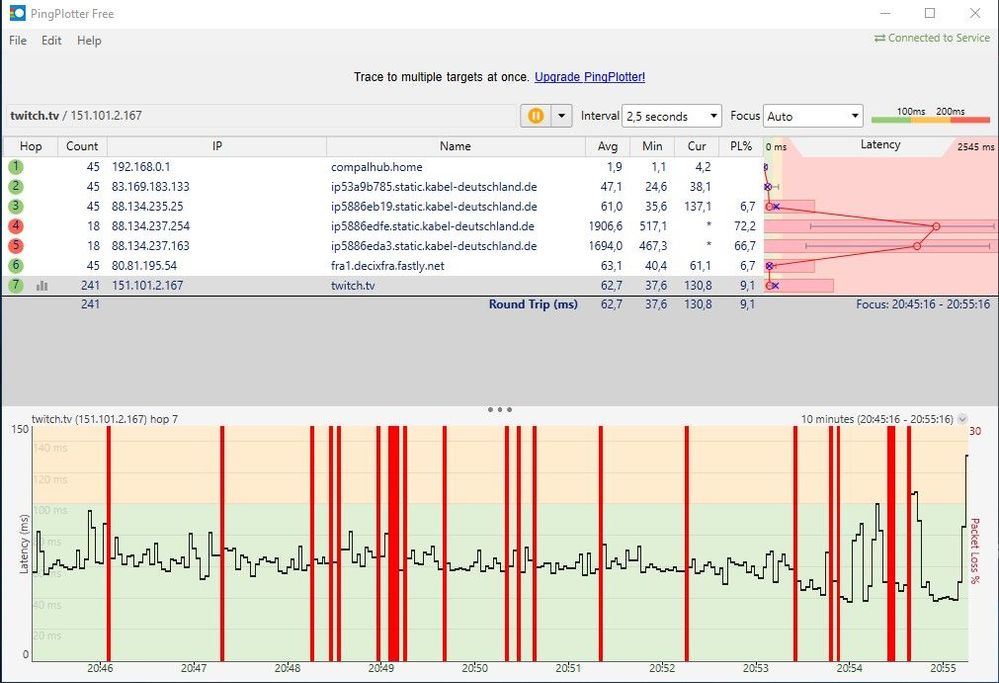Expand the Interval 2,5 seconds dropdown
999x683 pixels.
(671, 116)
